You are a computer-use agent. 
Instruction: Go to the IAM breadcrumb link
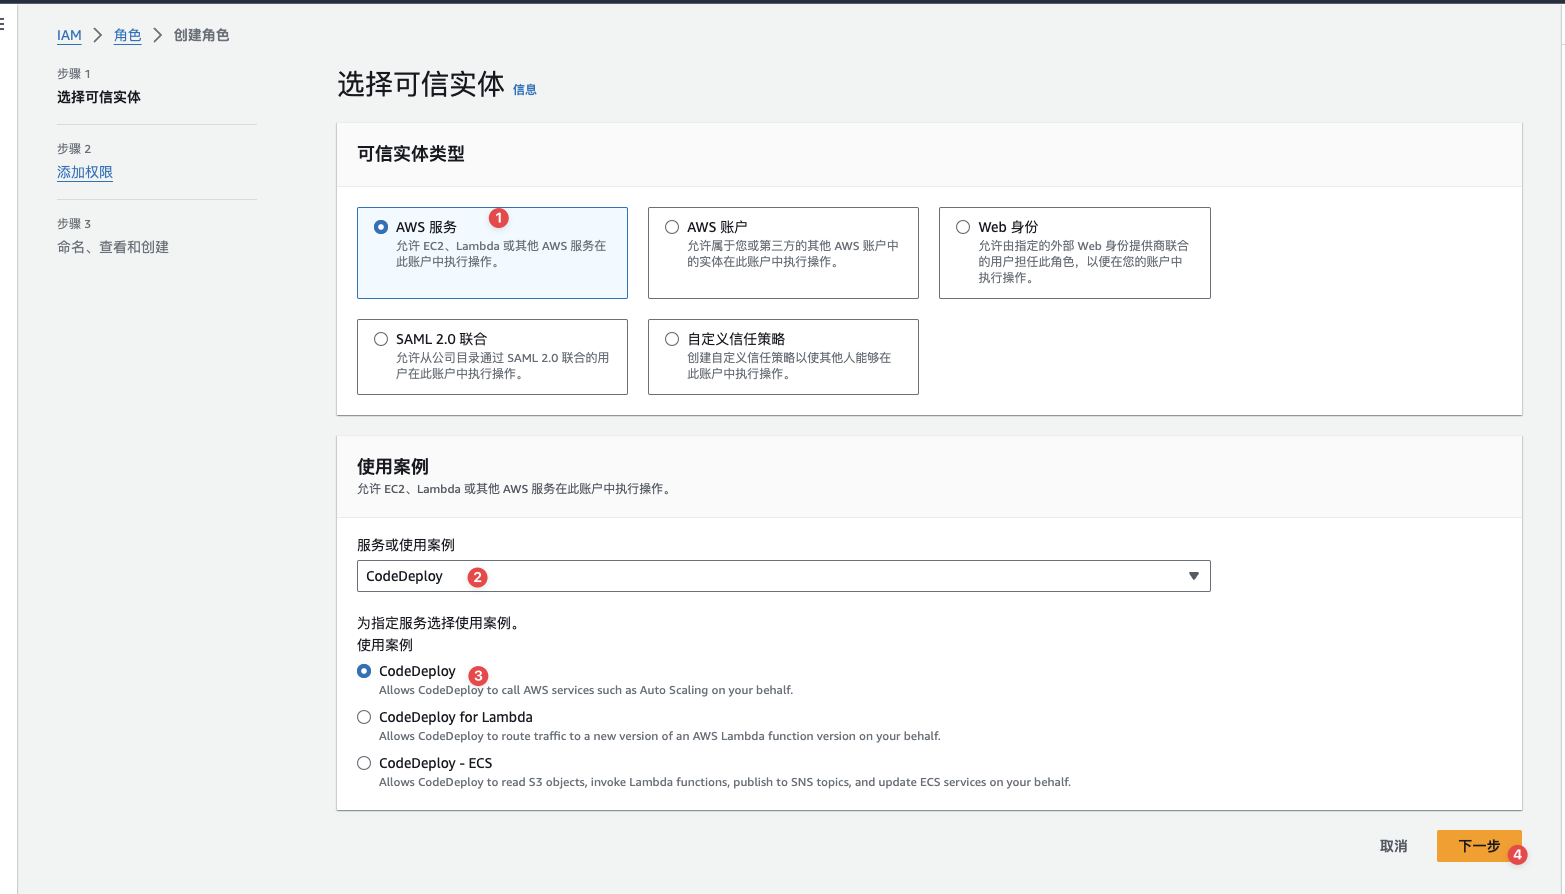pos(69,35)
